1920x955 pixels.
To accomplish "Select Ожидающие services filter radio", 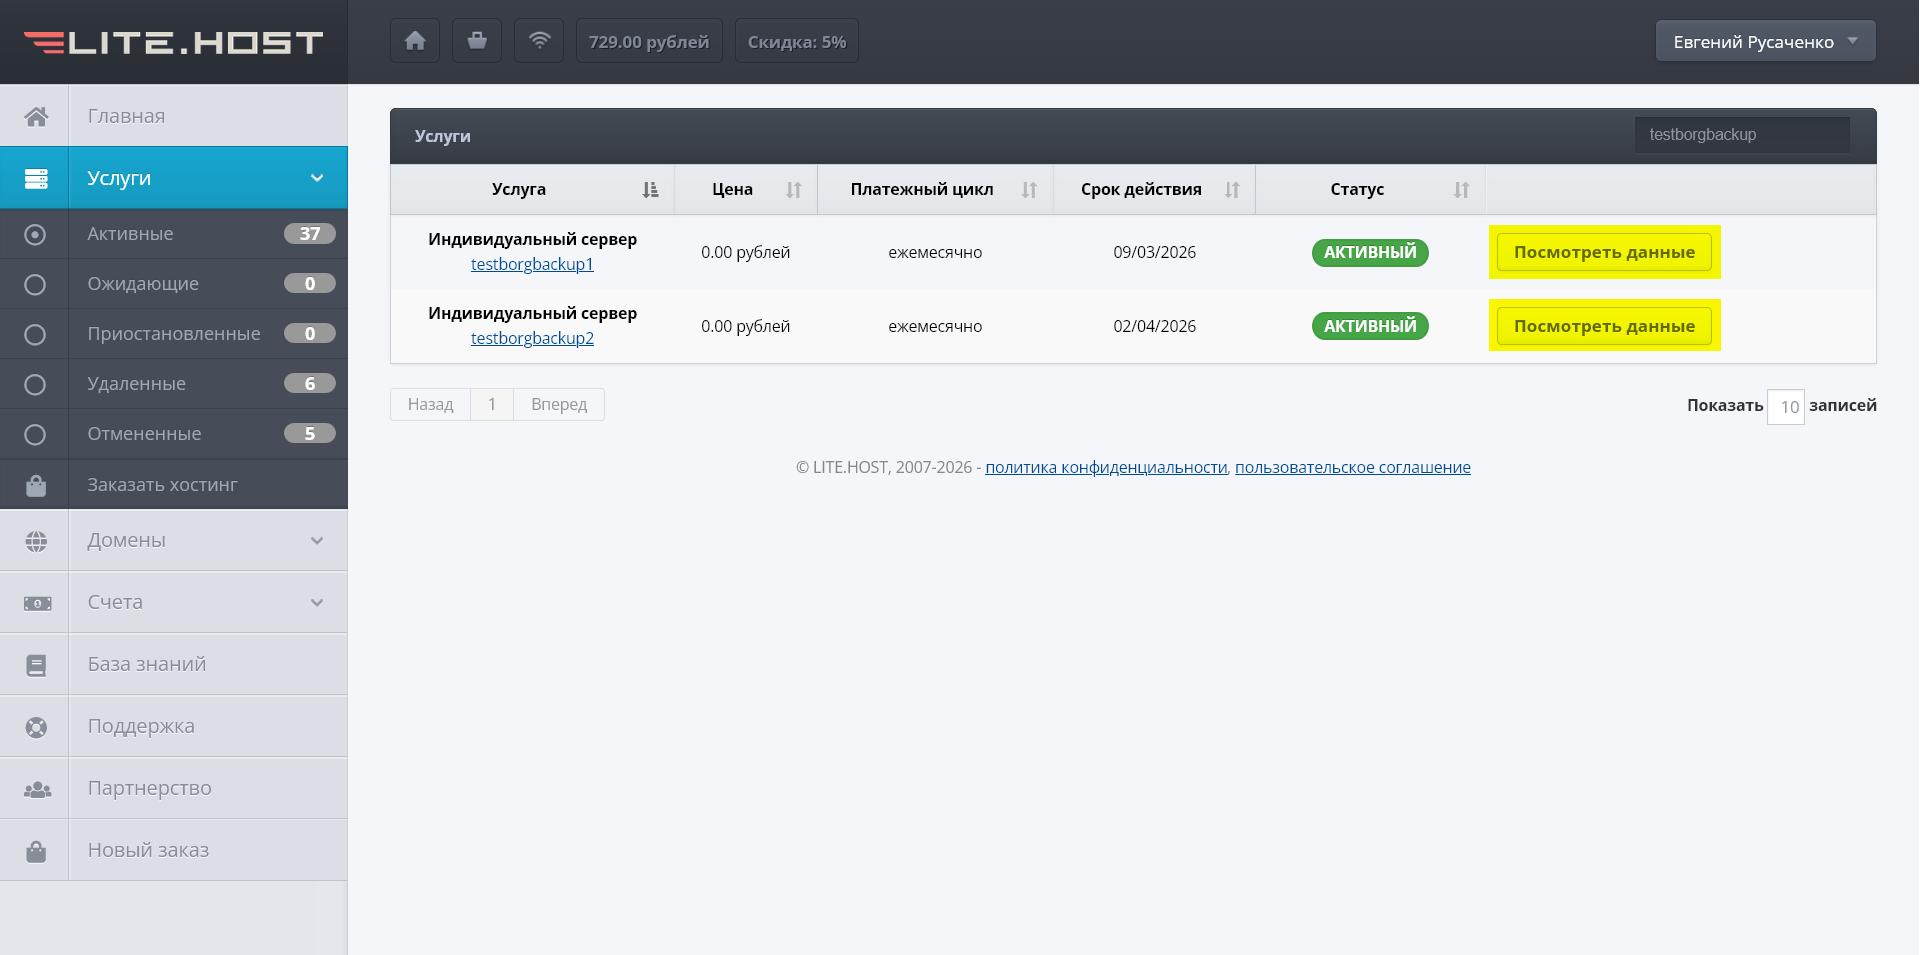I will tap(35, 284).
